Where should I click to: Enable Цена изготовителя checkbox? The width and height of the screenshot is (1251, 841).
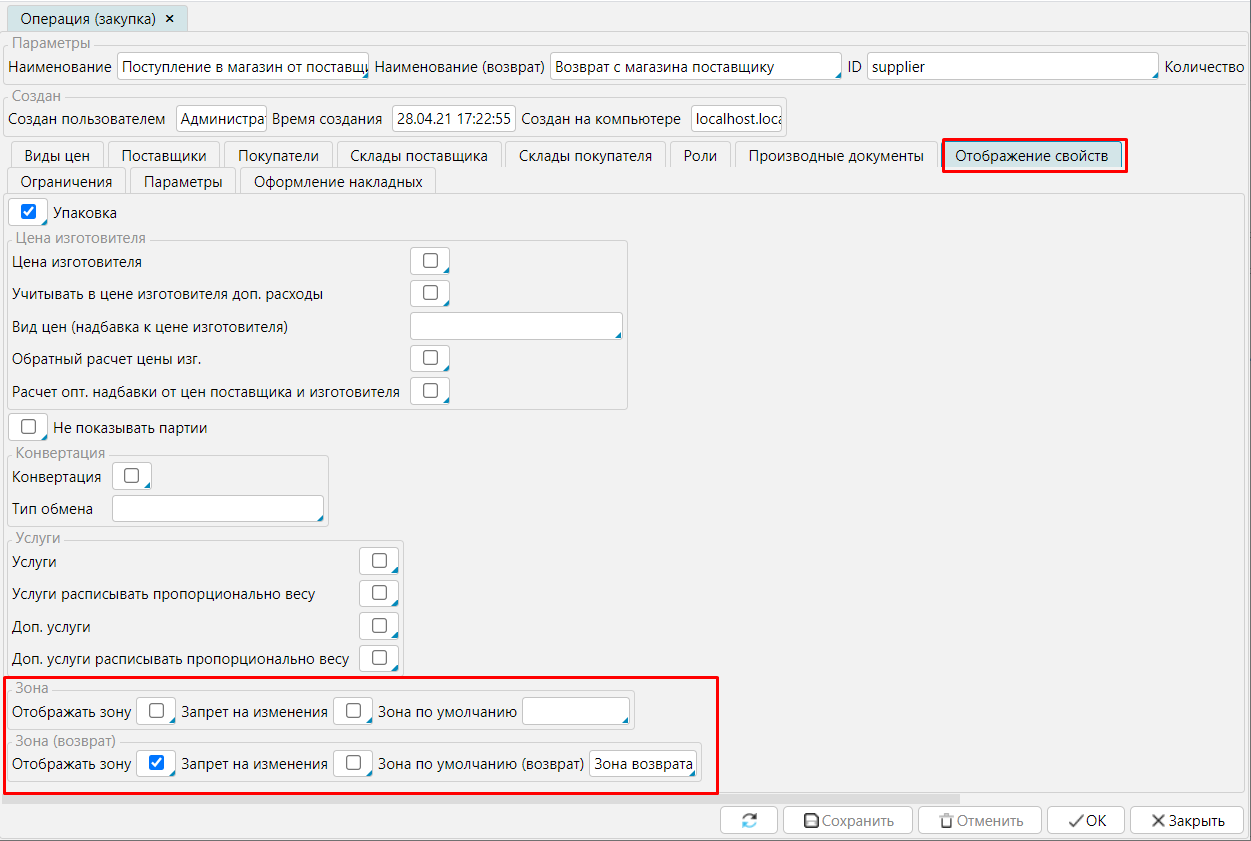click(x=430, y=261)
